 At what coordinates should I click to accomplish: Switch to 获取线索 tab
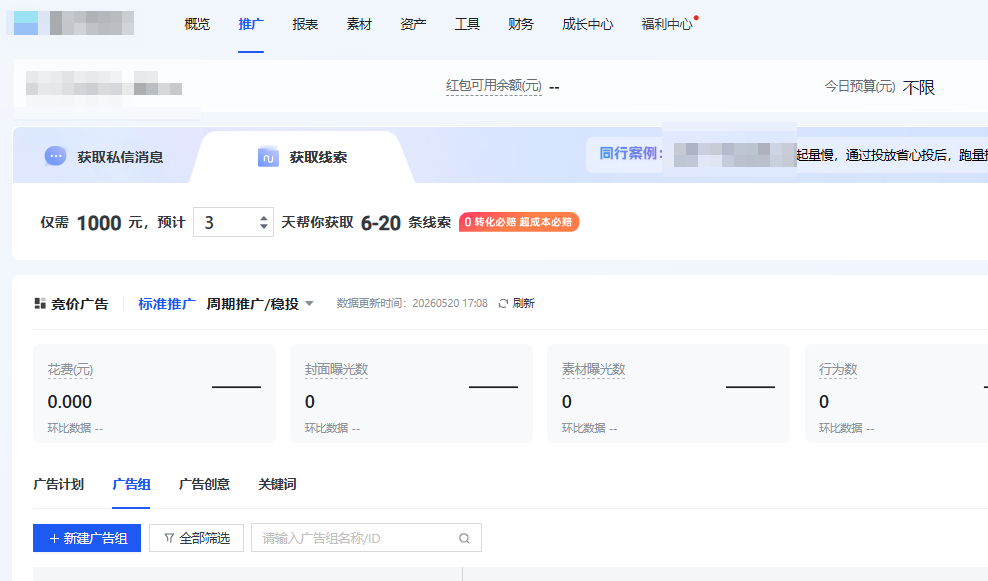tap(302, 157)
